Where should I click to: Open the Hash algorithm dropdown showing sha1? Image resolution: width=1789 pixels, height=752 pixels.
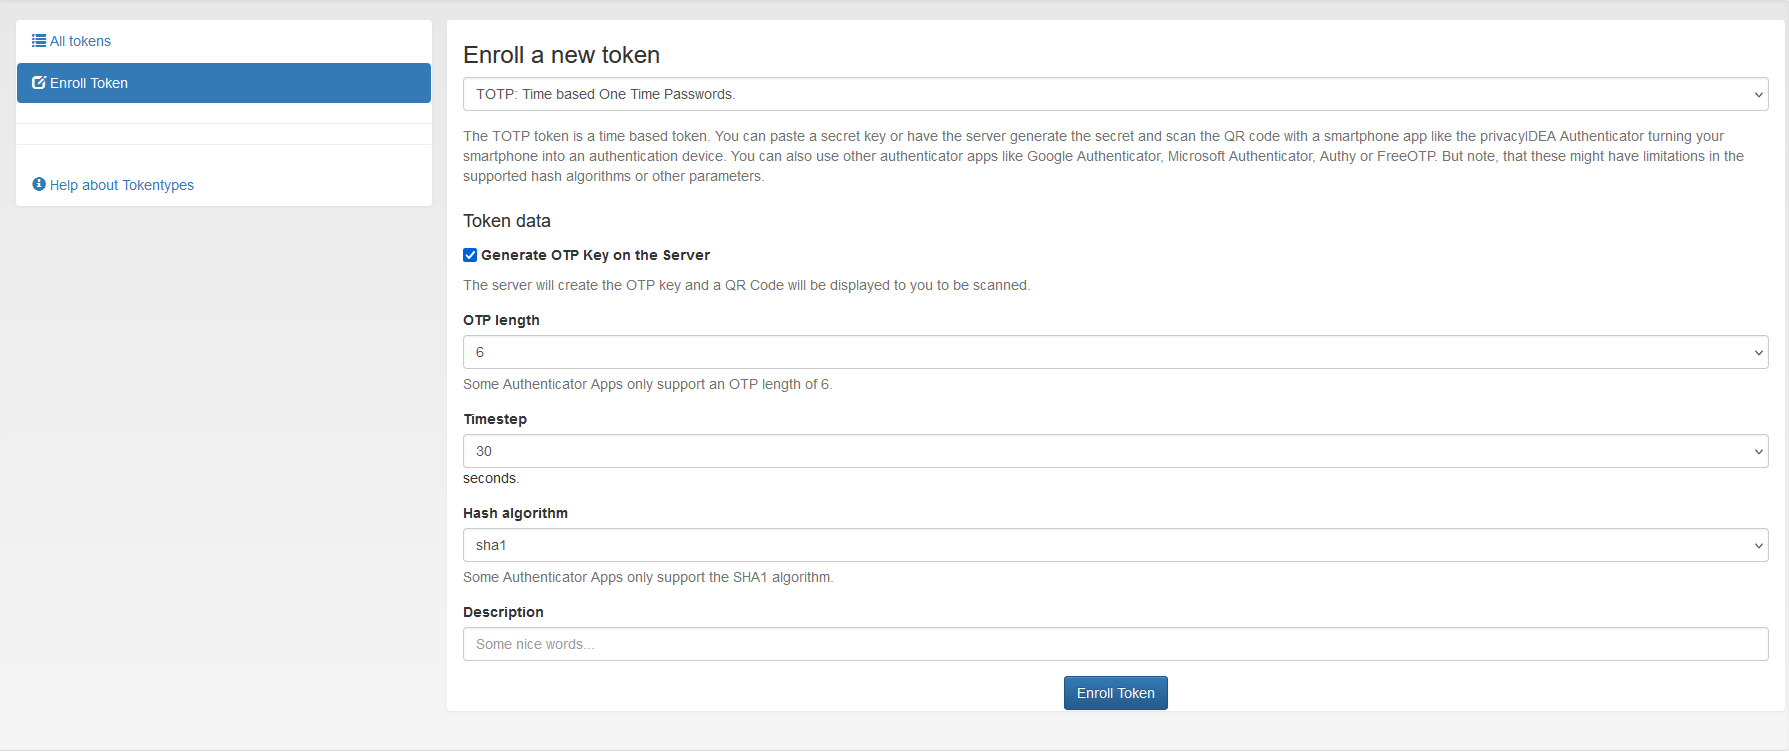pyautogui.click(x=1100, y=546)
